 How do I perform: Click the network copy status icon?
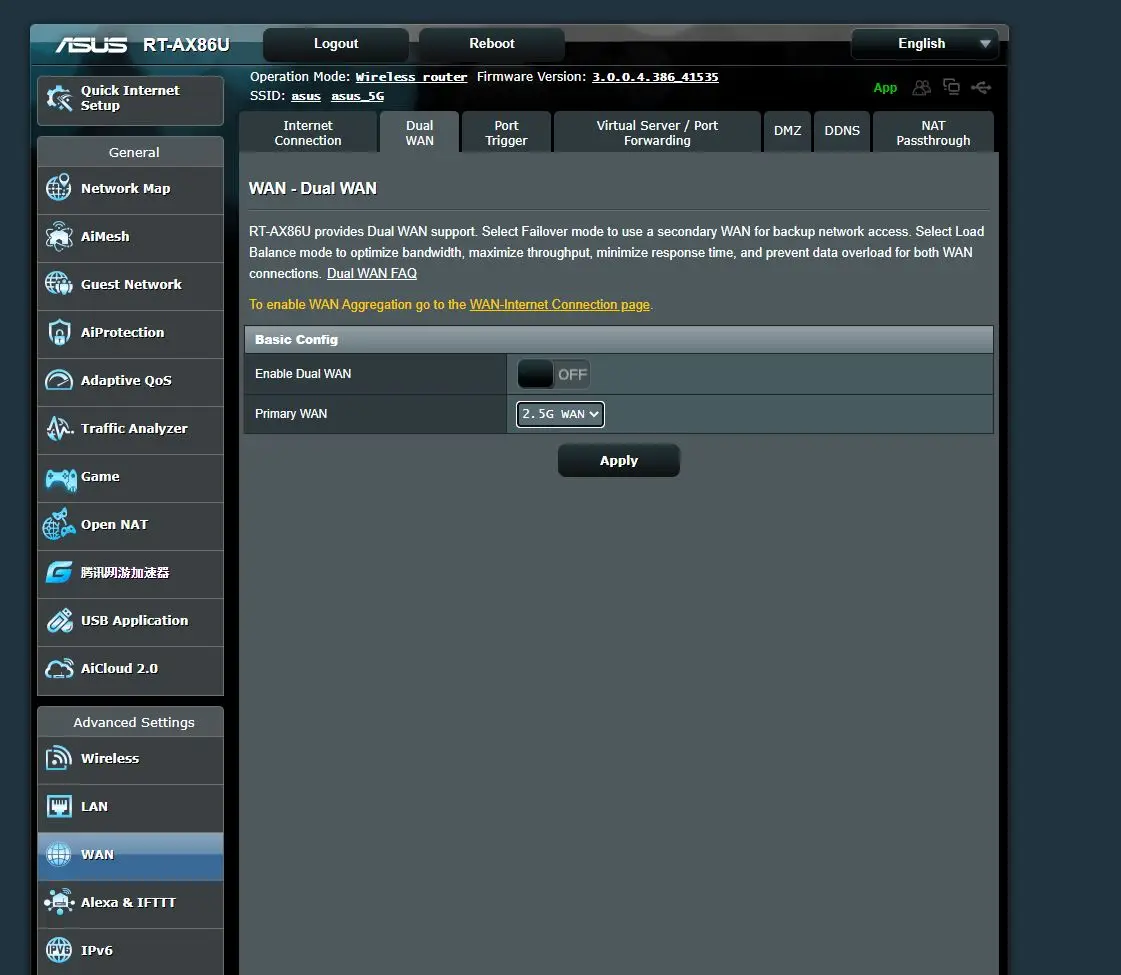(x=951, y=86)
